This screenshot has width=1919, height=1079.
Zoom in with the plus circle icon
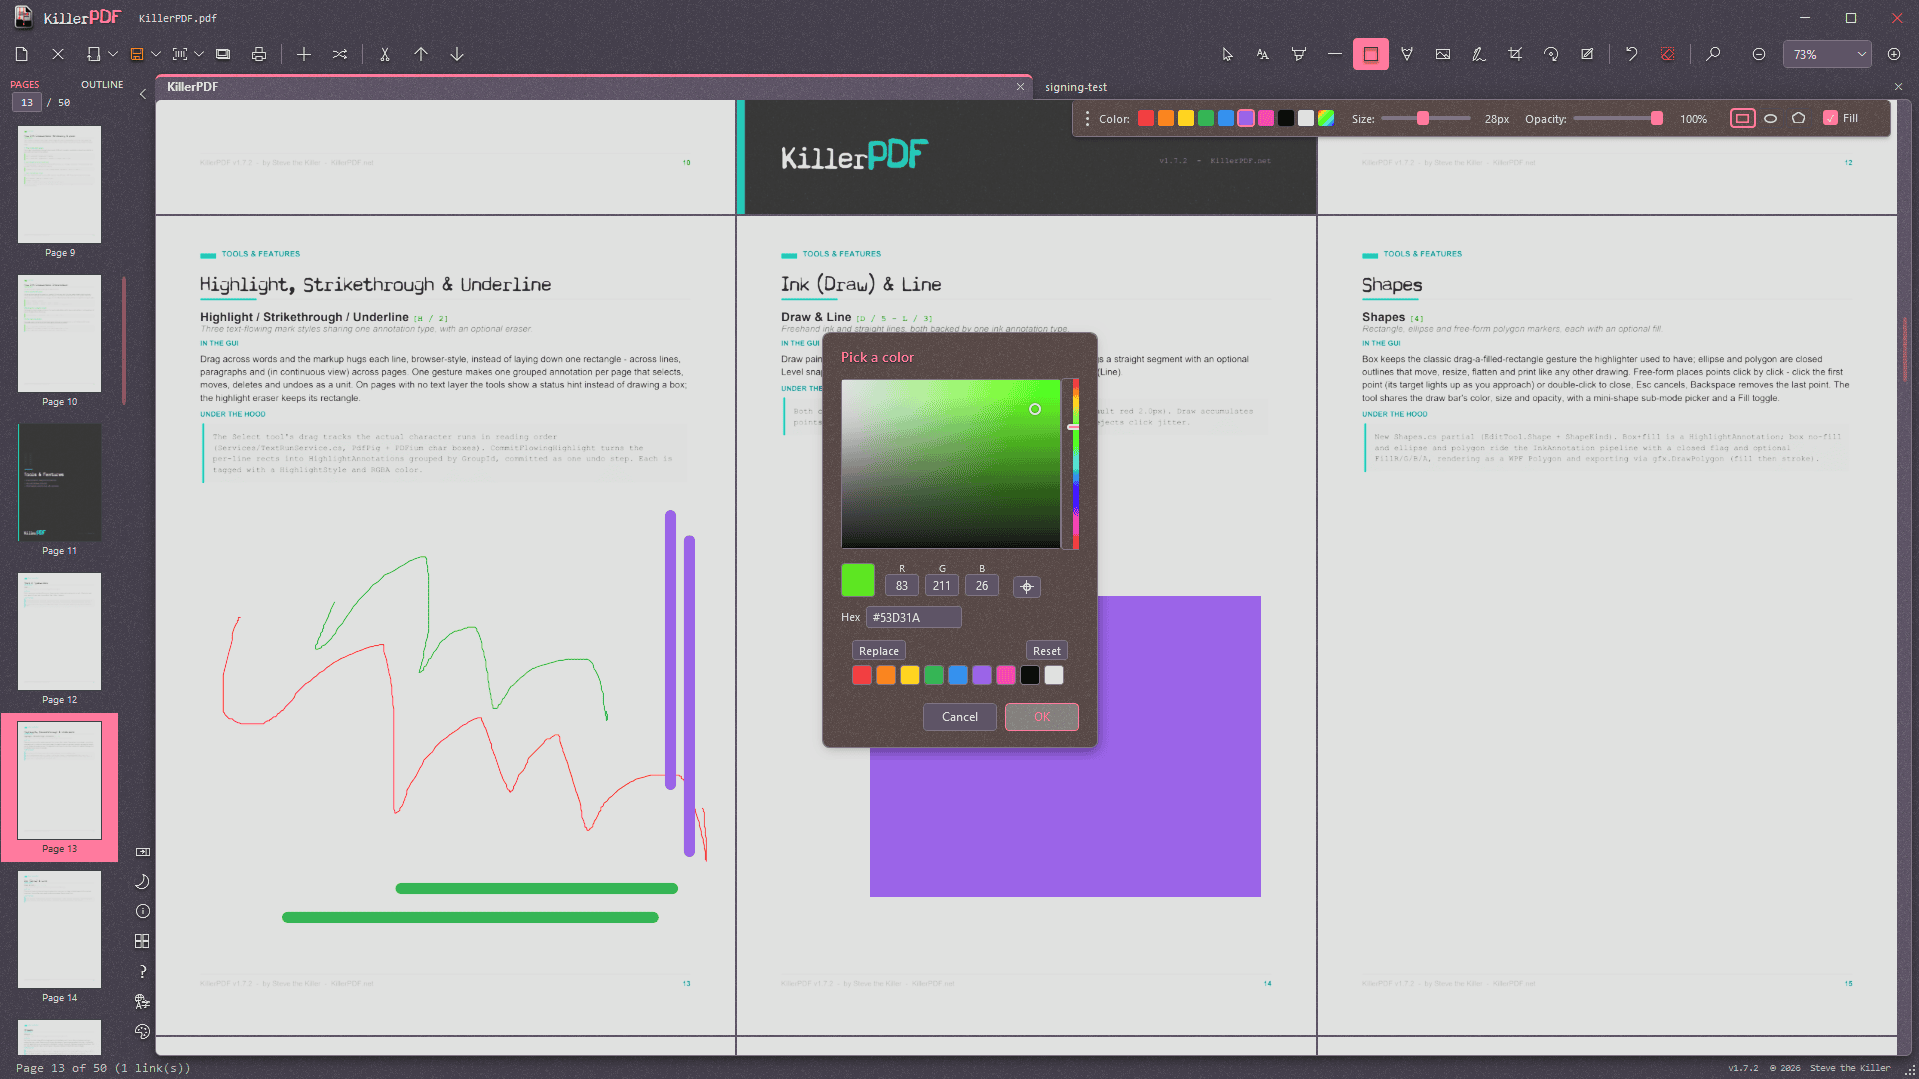click(x=1894, y=54)
